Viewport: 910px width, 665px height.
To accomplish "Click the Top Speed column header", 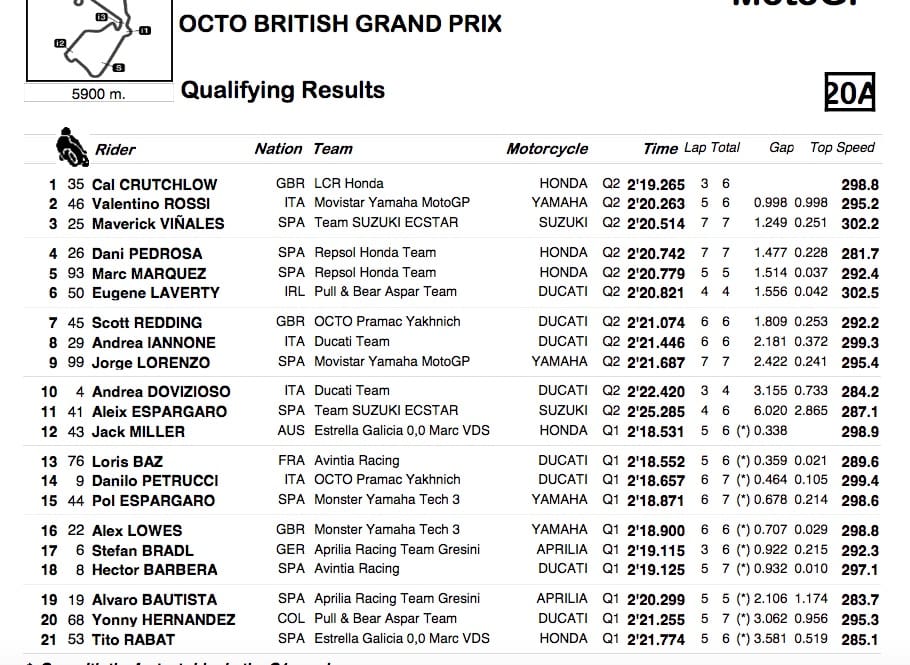I will tap(842, 148).
